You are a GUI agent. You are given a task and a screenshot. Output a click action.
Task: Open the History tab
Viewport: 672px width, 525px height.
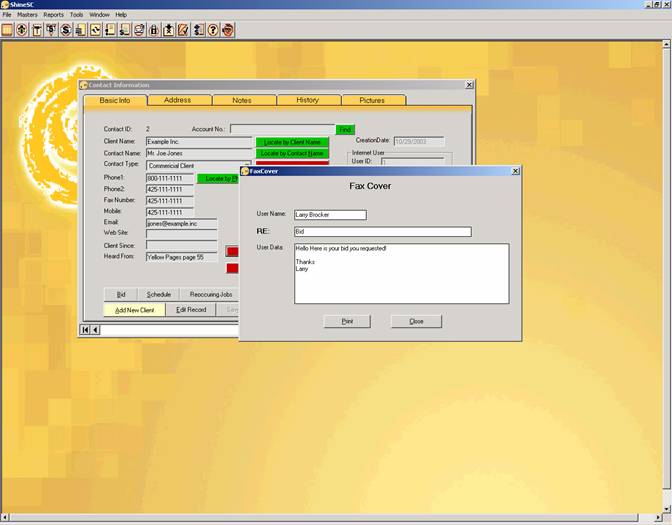click(307, 100)
